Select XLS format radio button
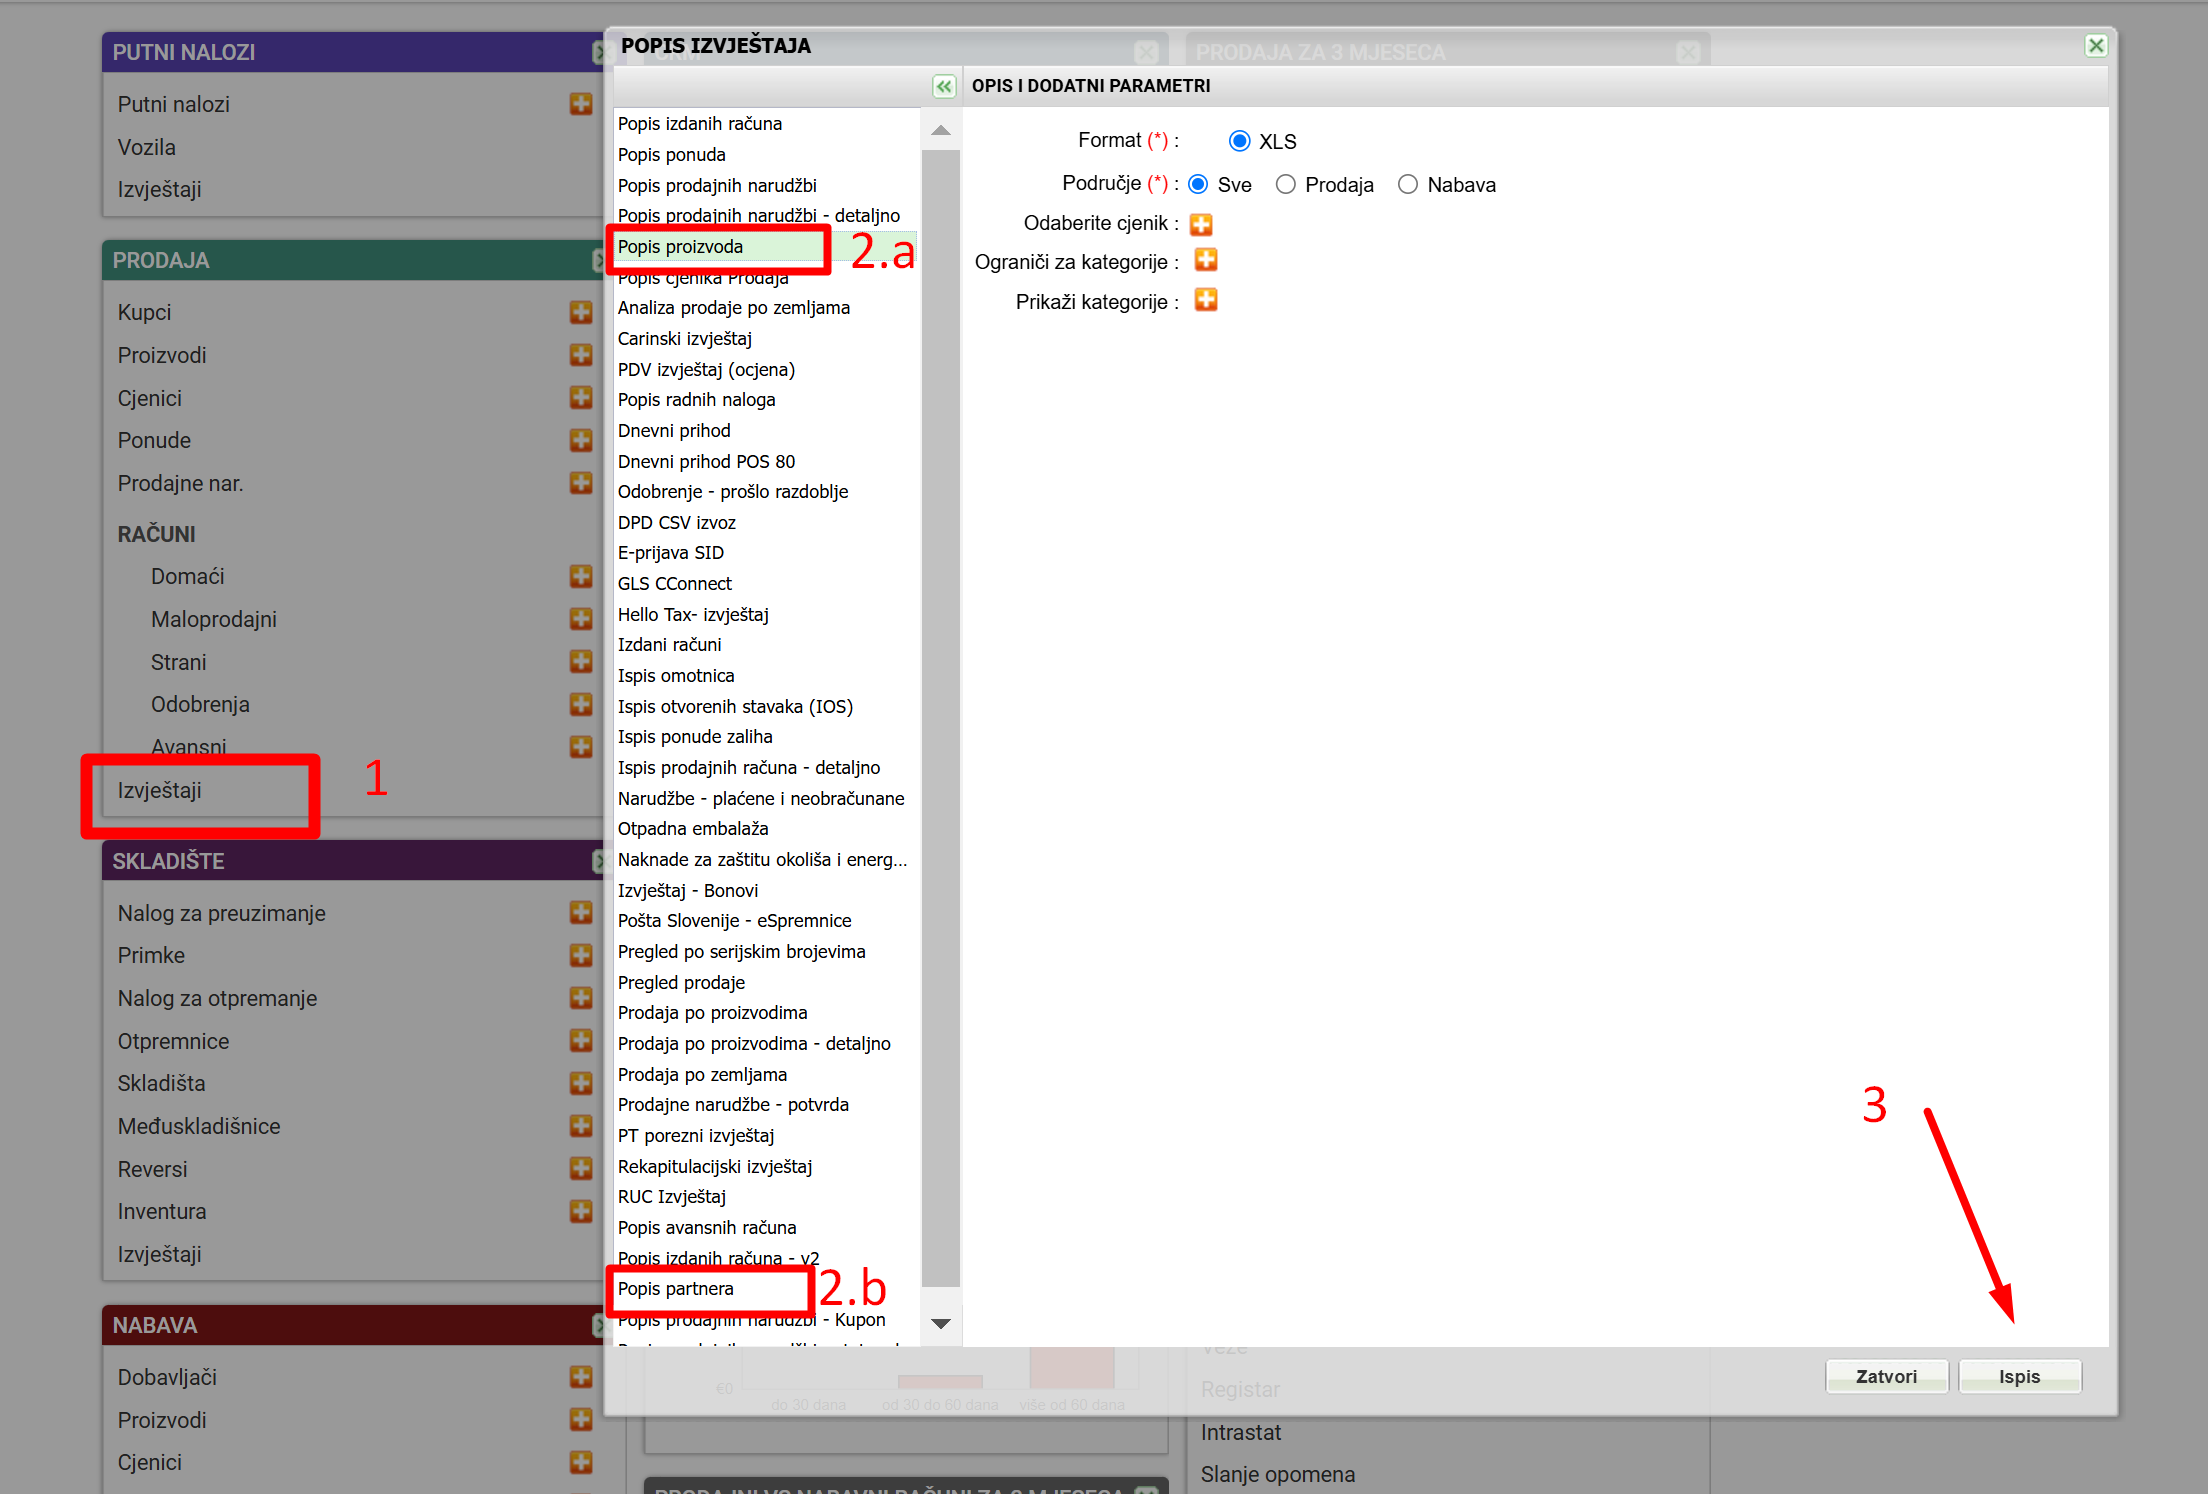The image size is (2208, 1494). (1239, 141)
